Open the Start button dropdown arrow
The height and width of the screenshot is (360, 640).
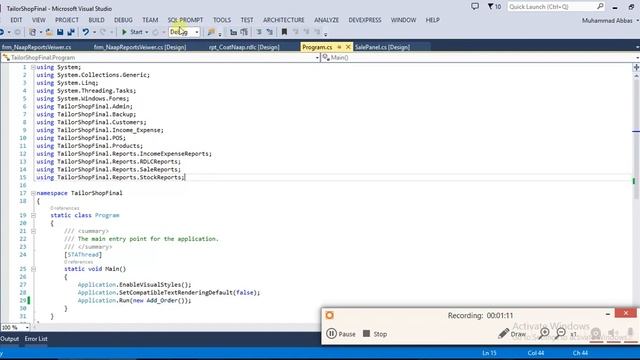point(147,32)
